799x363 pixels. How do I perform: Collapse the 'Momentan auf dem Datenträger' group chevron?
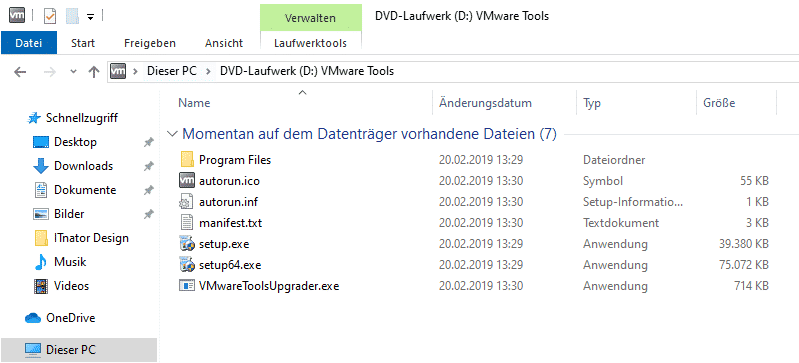[x=173, y=135]
